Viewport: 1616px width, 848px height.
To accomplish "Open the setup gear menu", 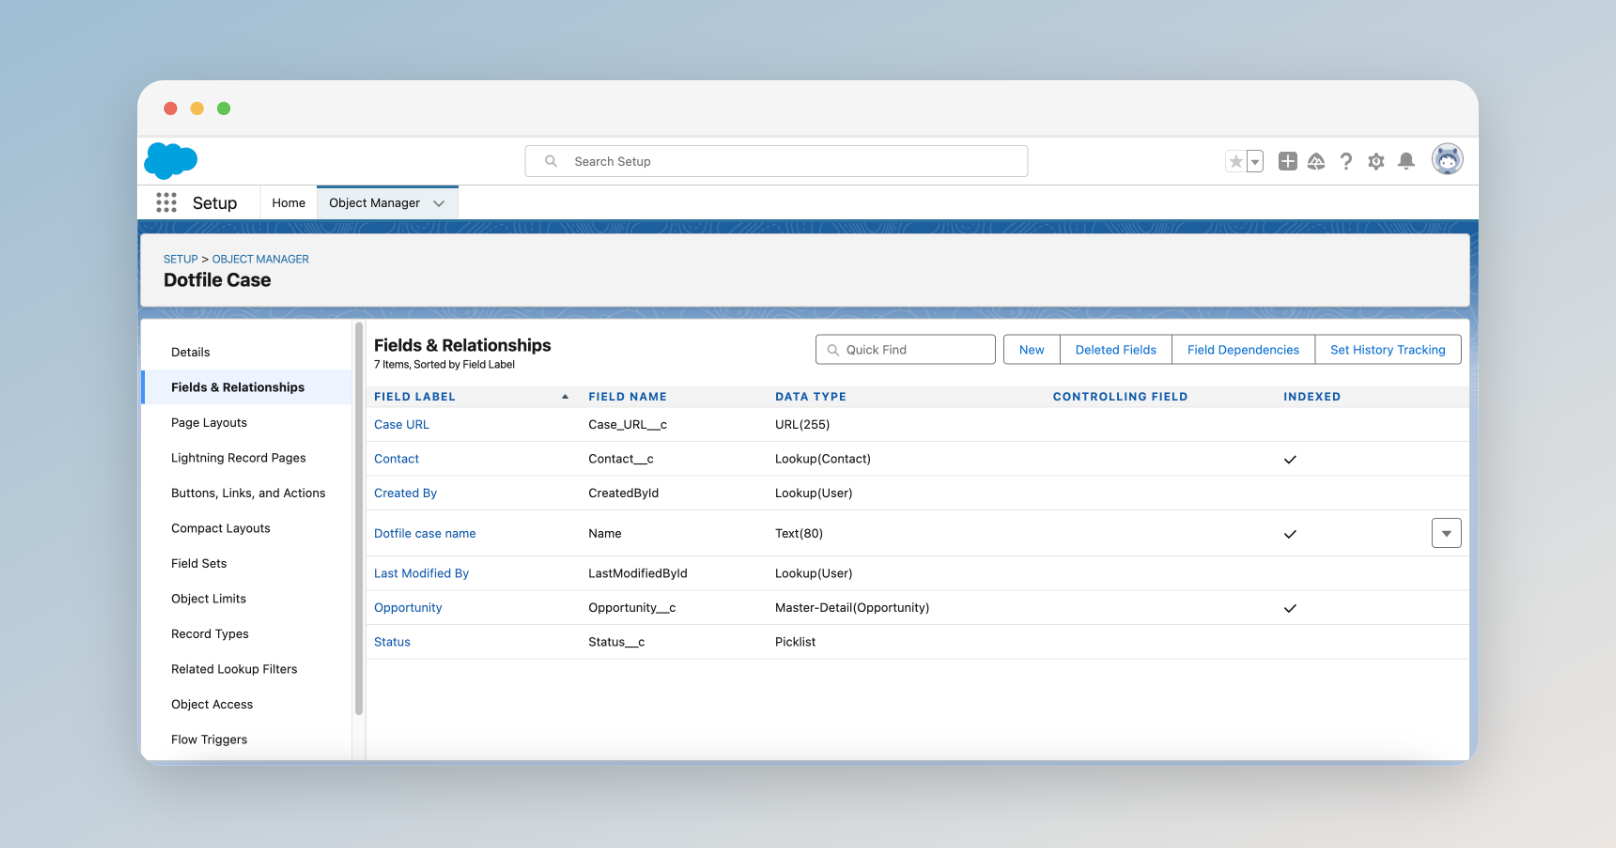I will (x=1376, y=161).
